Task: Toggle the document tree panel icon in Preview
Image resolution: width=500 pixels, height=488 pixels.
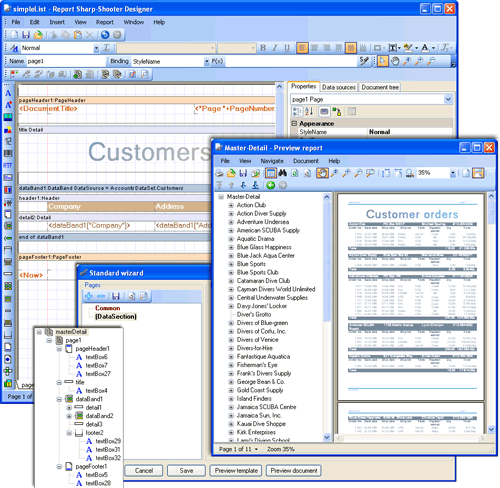Action: pos(271,173)
